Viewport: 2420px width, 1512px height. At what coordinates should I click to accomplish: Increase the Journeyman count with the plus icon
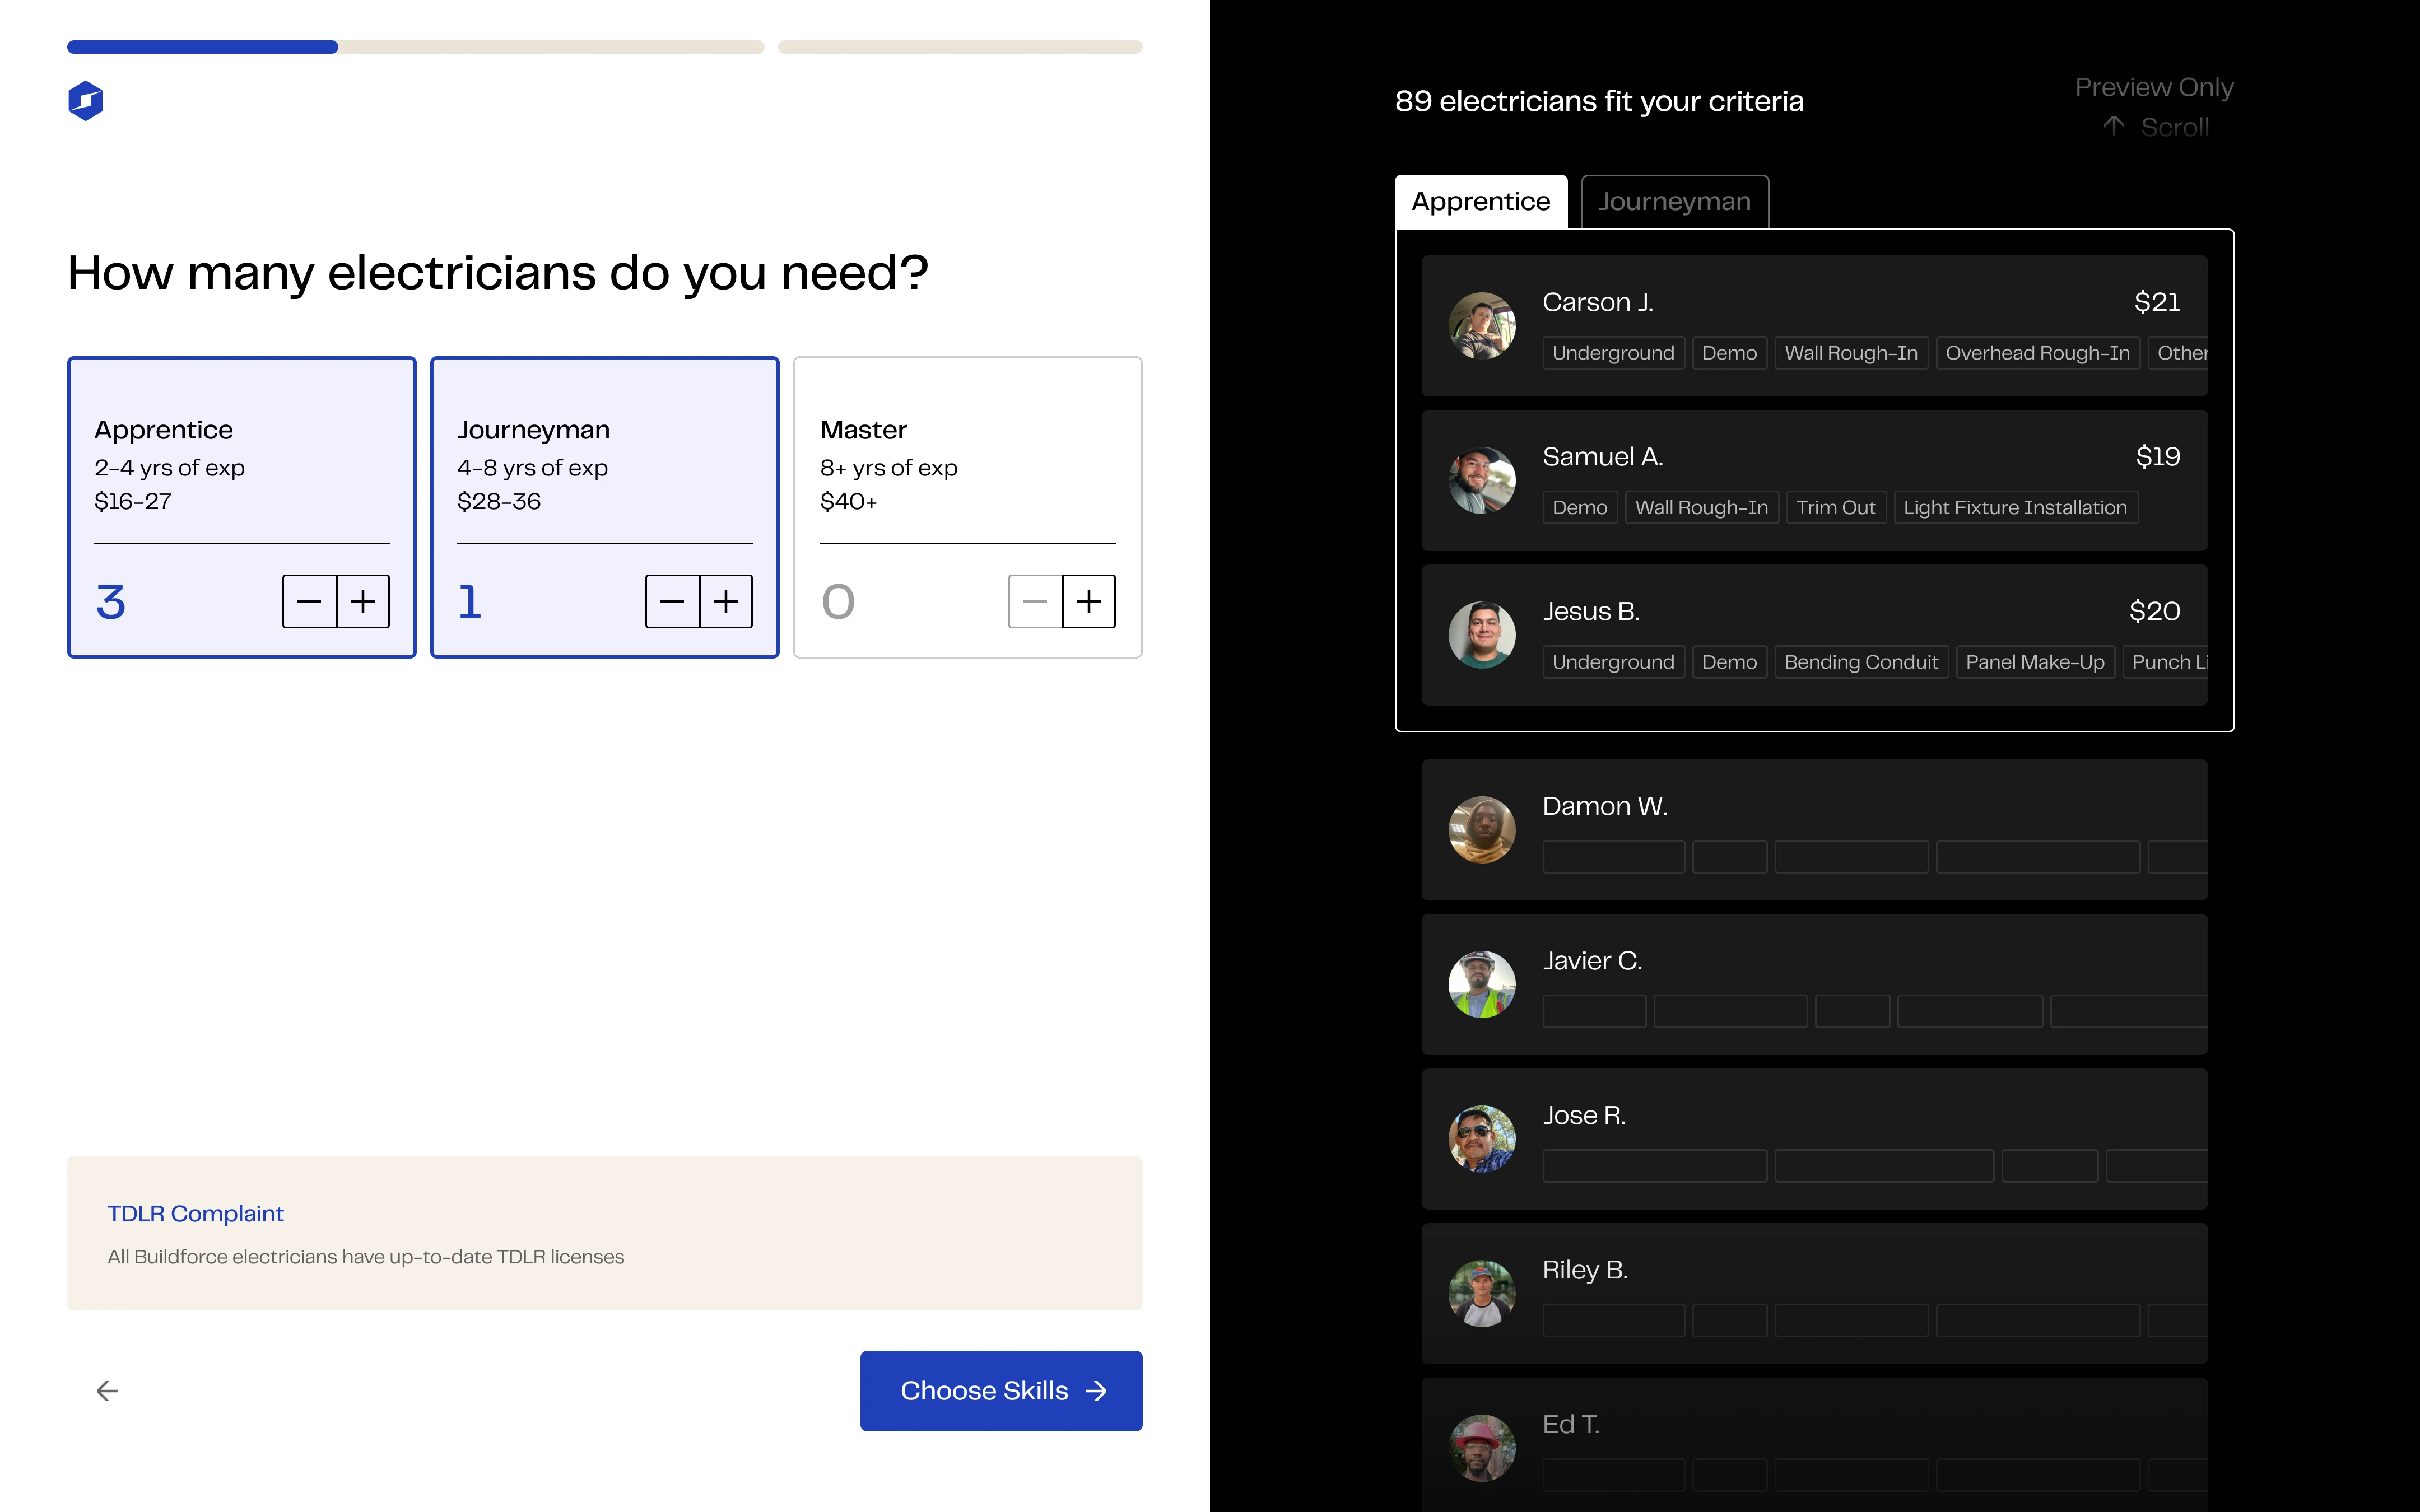click(726, 601)
